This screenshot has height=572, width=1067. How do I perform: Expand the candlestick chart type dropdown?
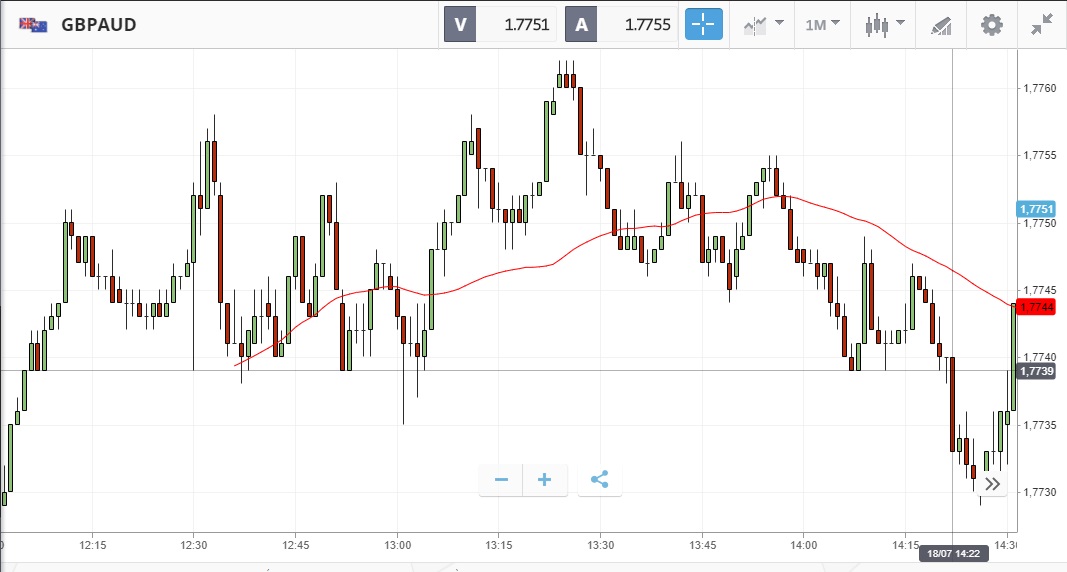coord(884,25)
